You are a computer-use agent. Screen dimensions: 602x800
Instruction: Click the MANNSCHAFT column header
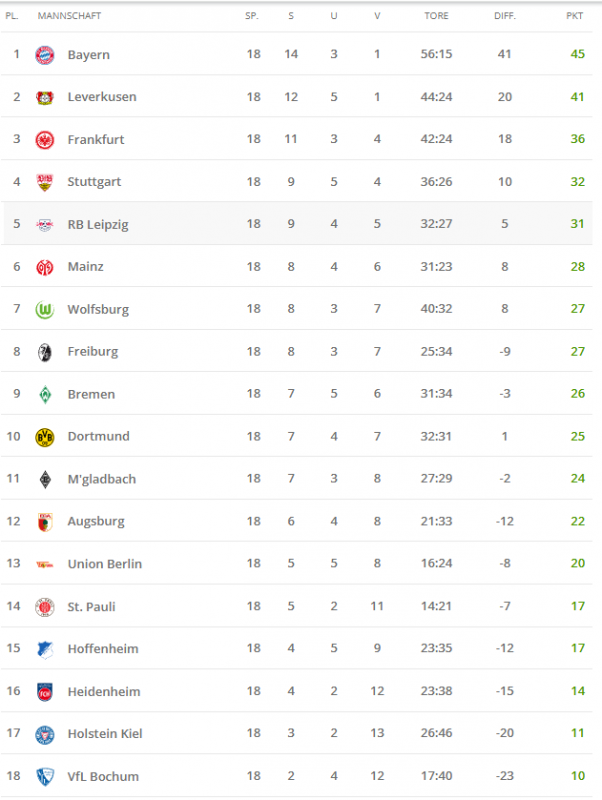[x=69, y=16]
